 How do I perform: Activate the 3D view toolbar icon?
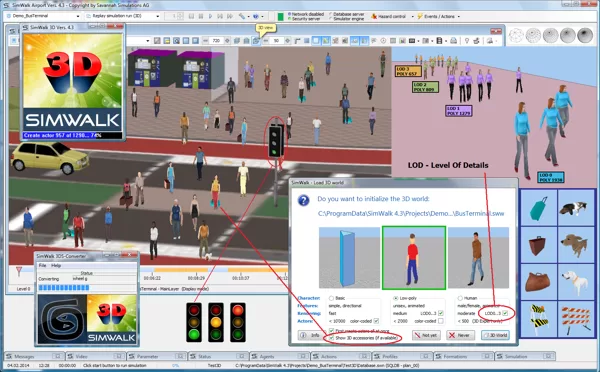pyautogui.click(x=256, y=41)
